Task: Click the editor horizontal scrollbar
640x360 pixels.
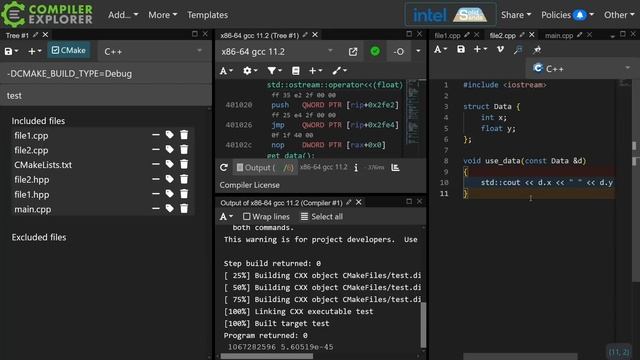Action: (x=520, y=356)
